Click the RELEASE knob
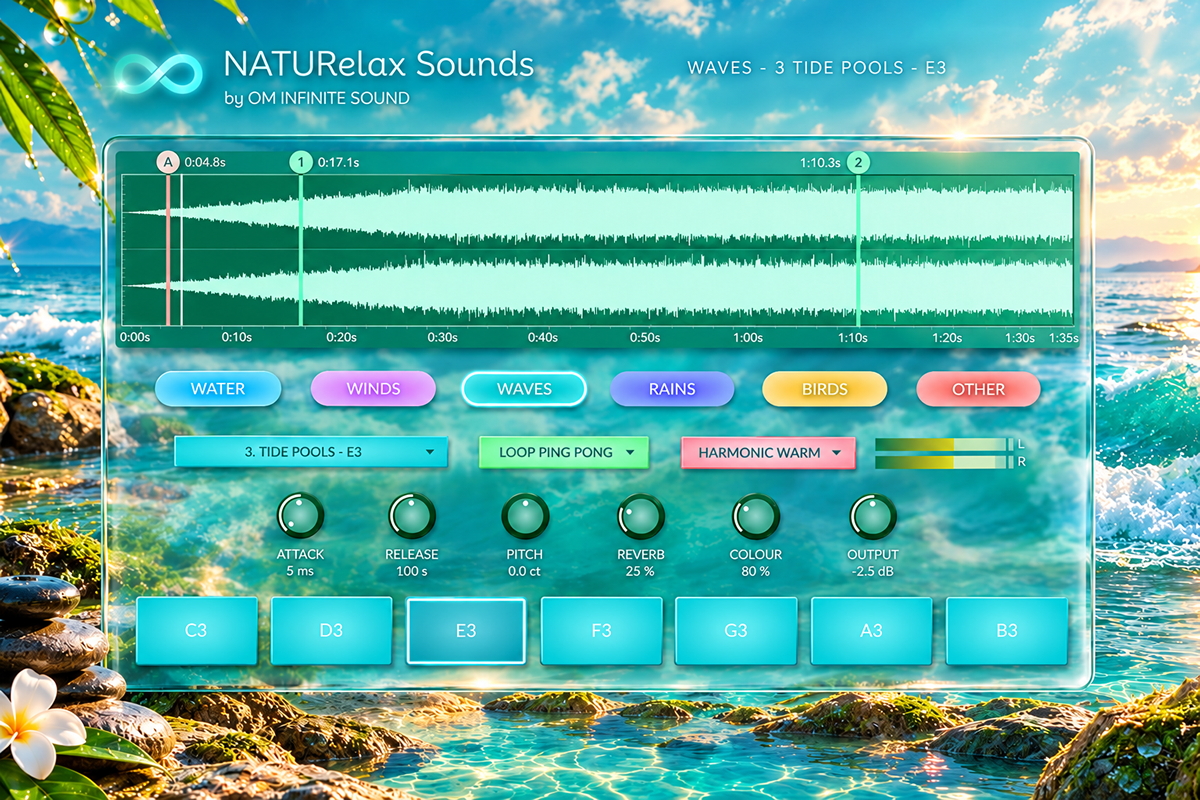 tap(412, 516)
